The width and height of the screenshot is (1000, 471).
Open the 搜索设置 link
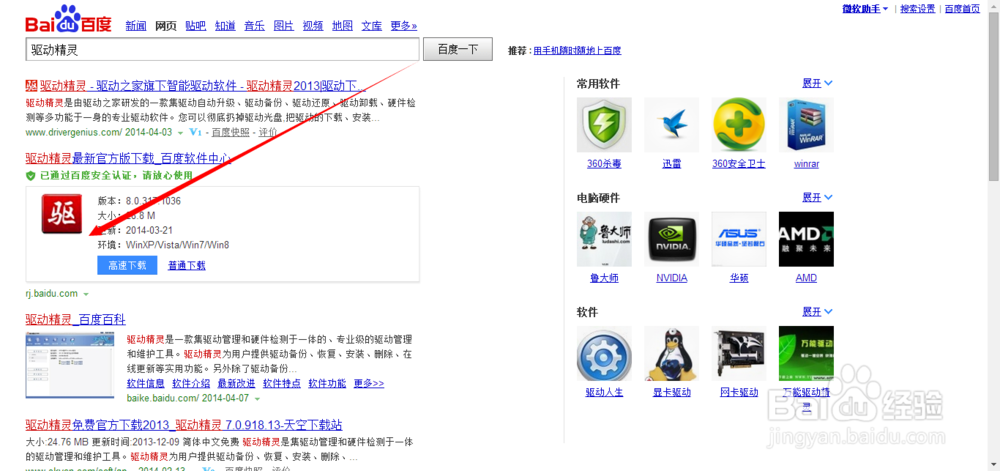coord(918,9)
